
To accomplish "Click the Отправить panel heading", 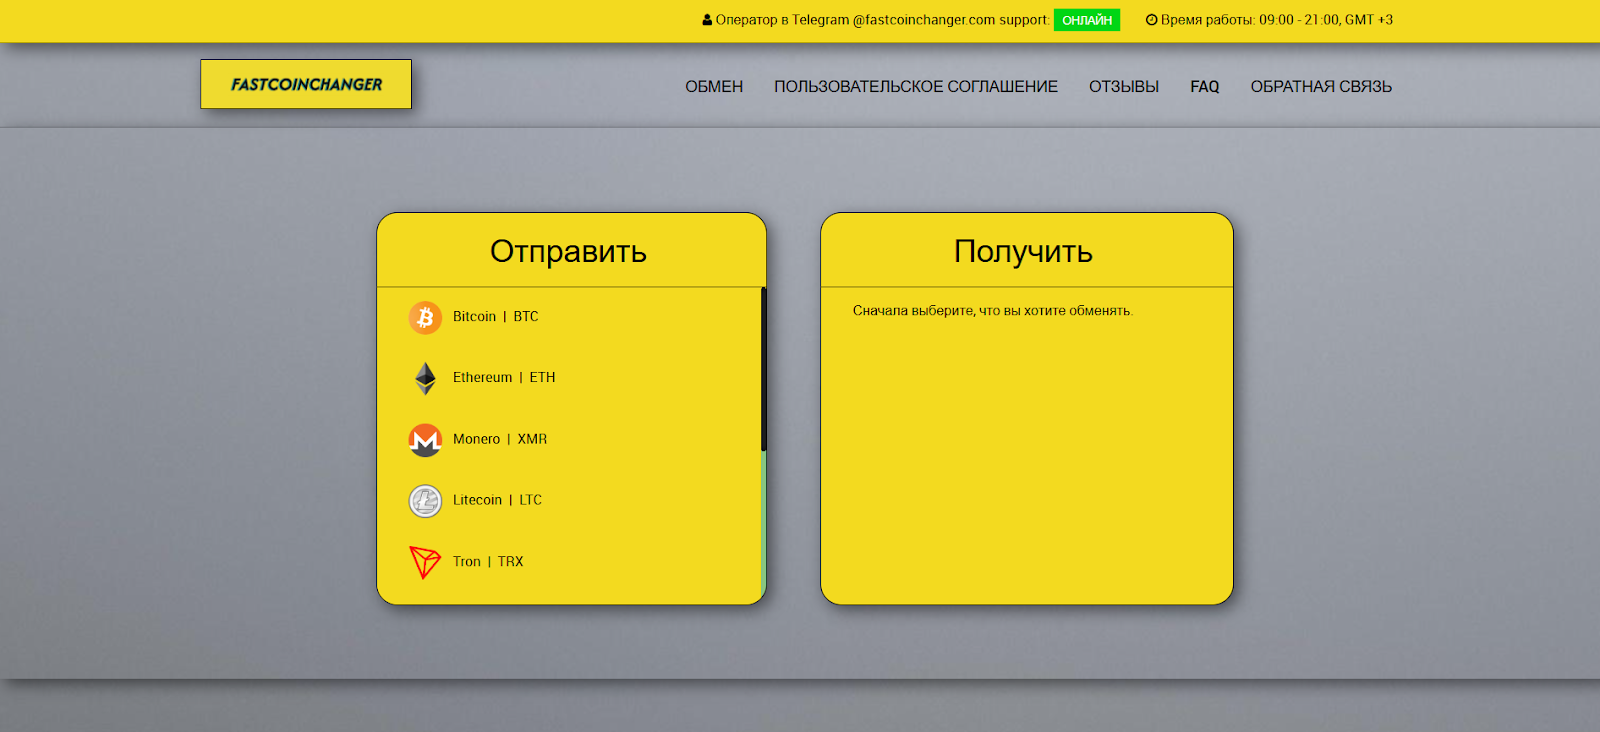I will click(568, 251).
